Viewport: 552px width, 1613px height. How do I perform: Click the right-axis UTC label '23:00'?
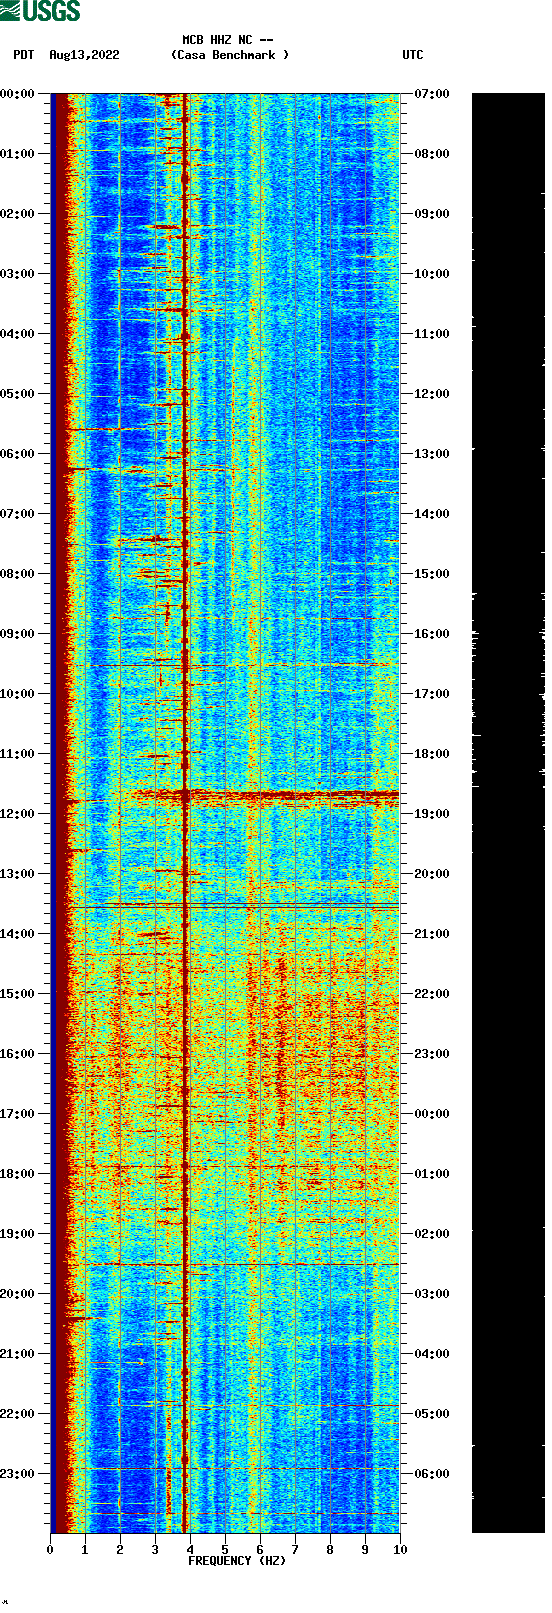(432, 1054)
